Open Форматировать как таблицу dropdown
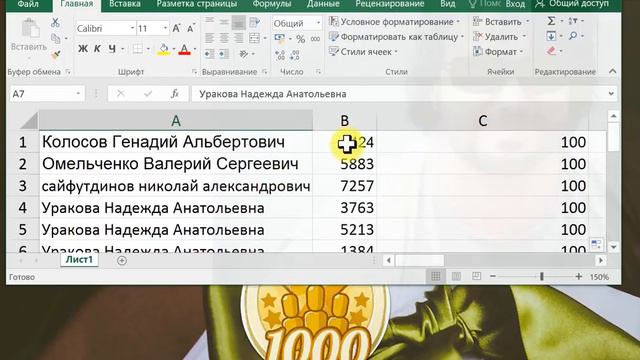The height and width of the screenshot is (360, 640). [x=397, y=37]
